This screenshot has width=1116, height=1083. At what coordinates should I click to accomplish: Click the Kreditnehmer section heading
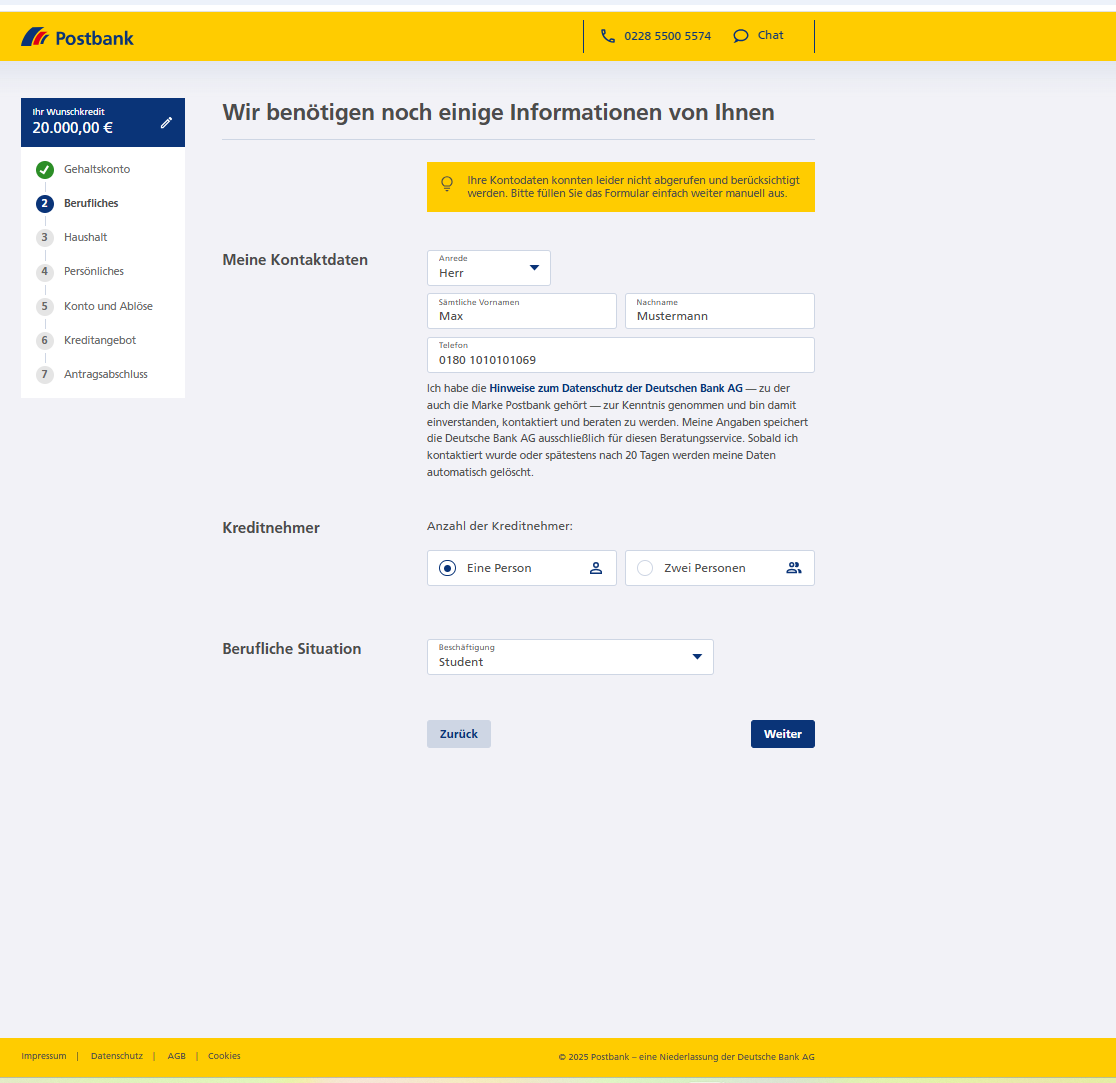point(270,528)
